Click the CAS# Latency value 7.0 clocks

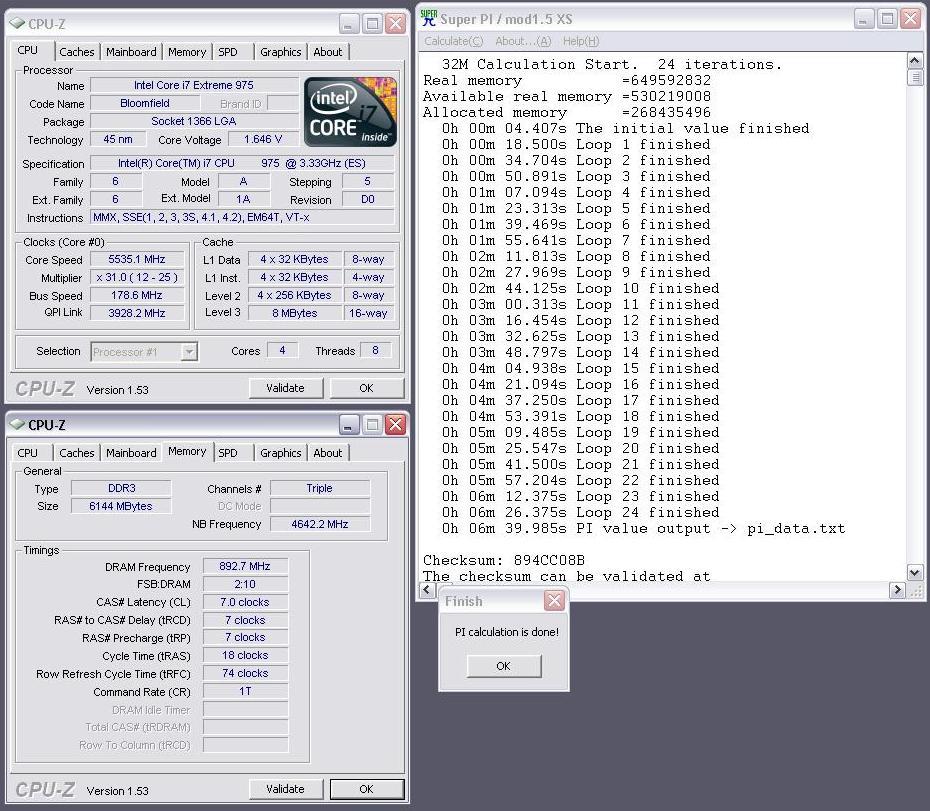[245, 602]
